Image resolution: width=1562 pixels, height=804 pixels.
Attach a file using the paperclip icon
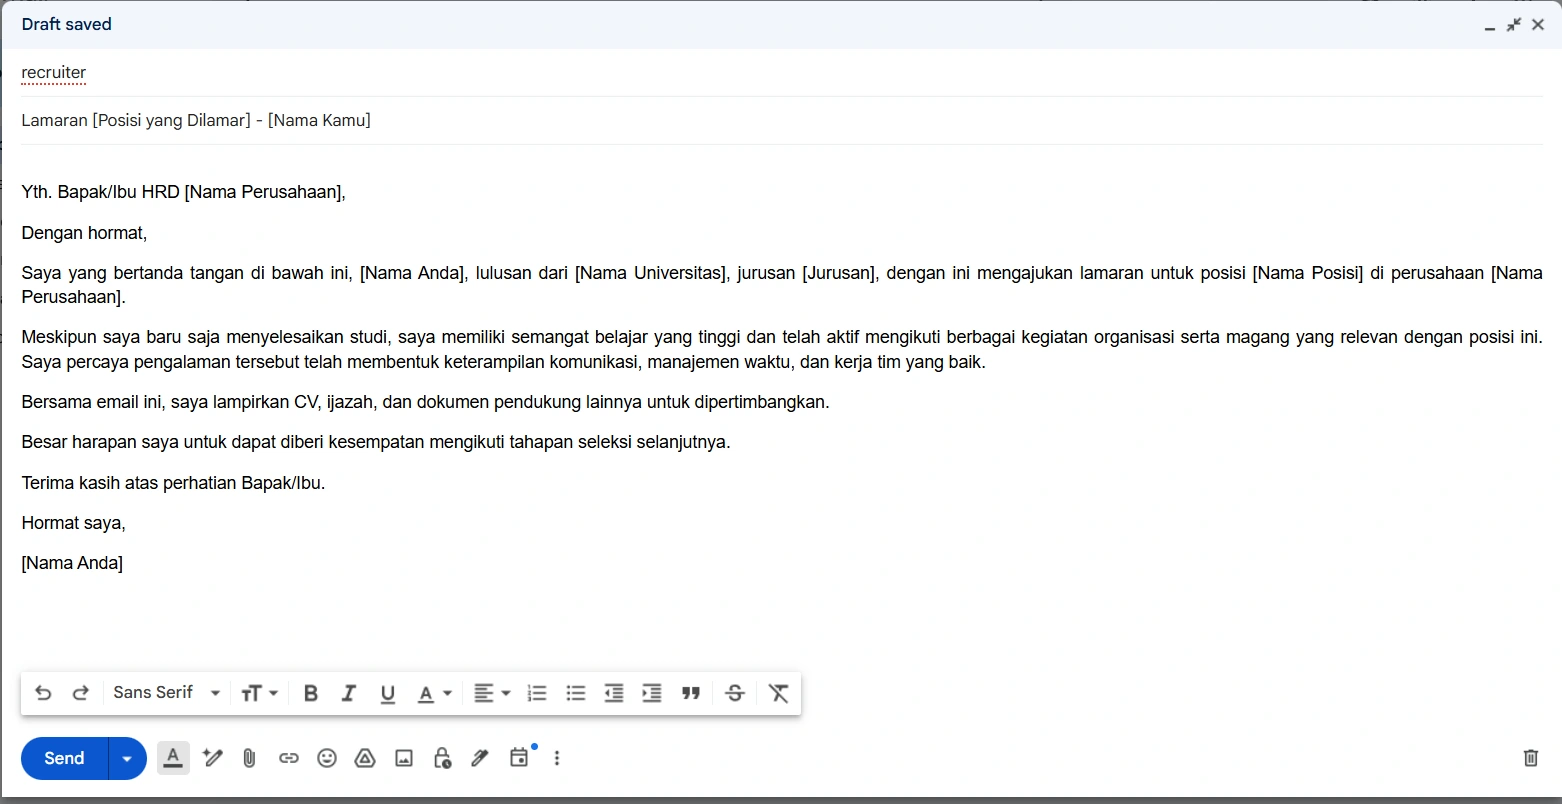click(248, 758)
